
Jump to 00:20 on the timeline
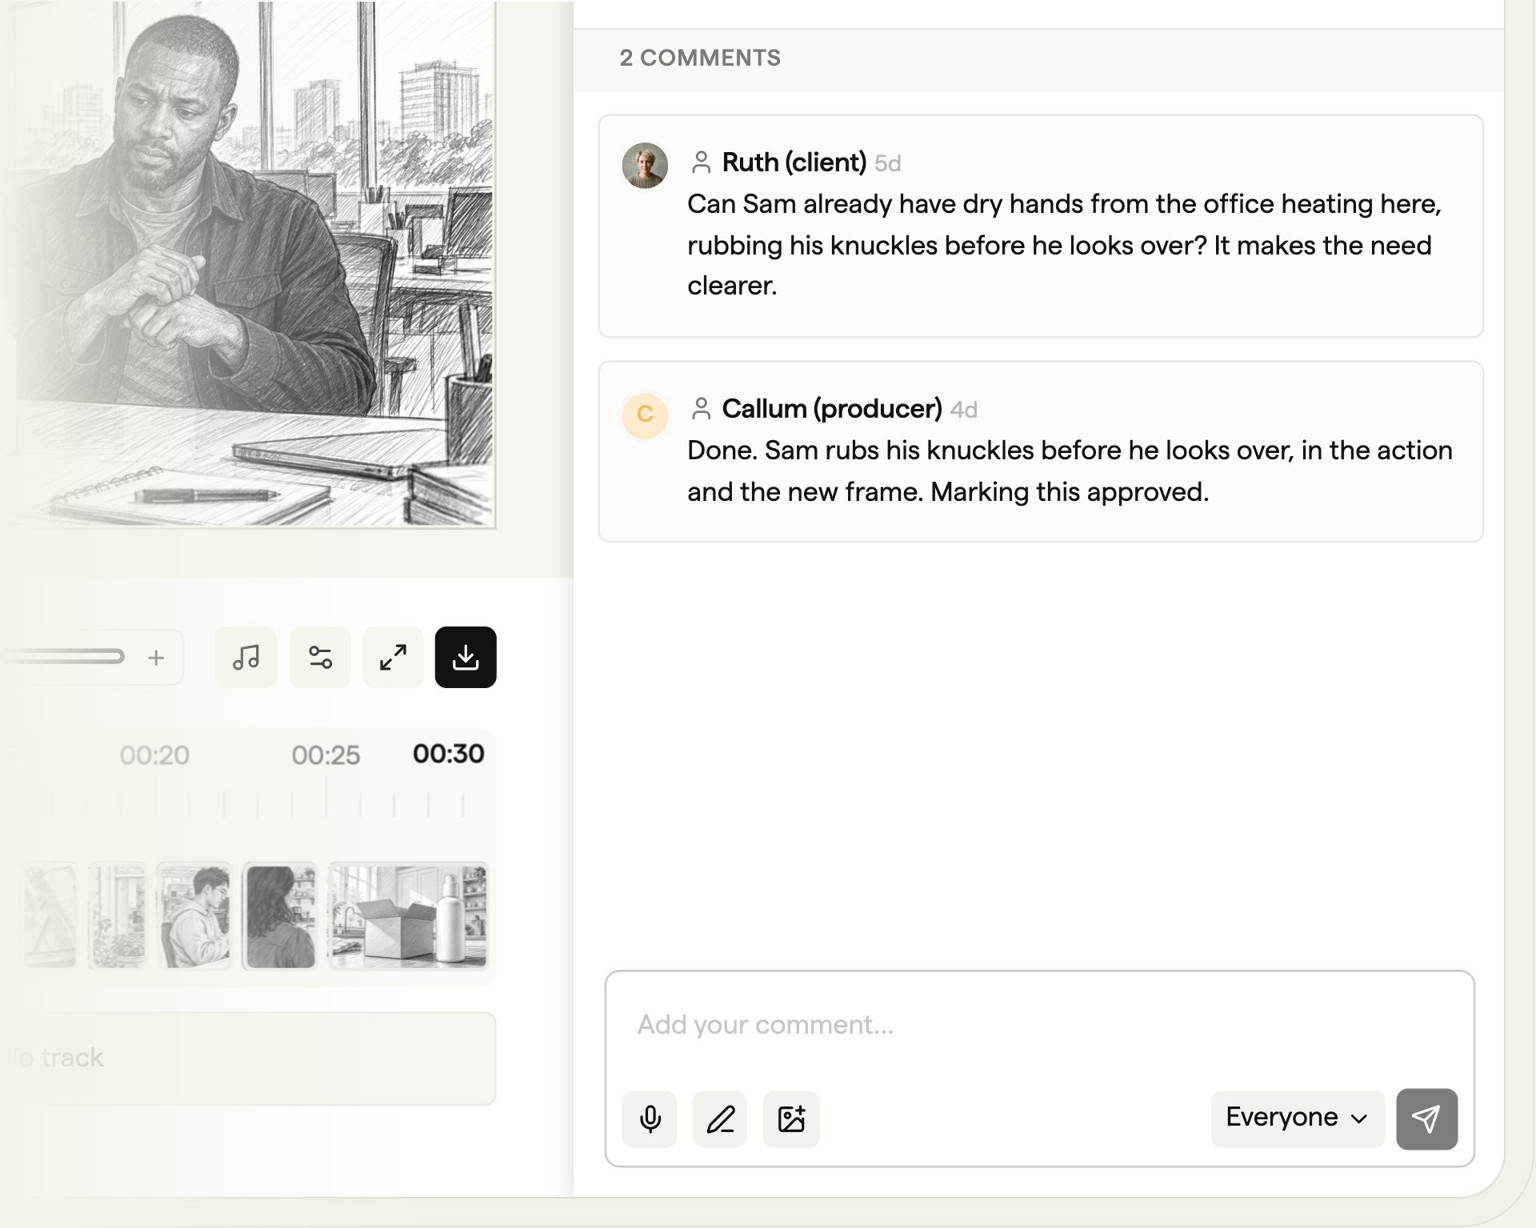[x=154, y=755]
